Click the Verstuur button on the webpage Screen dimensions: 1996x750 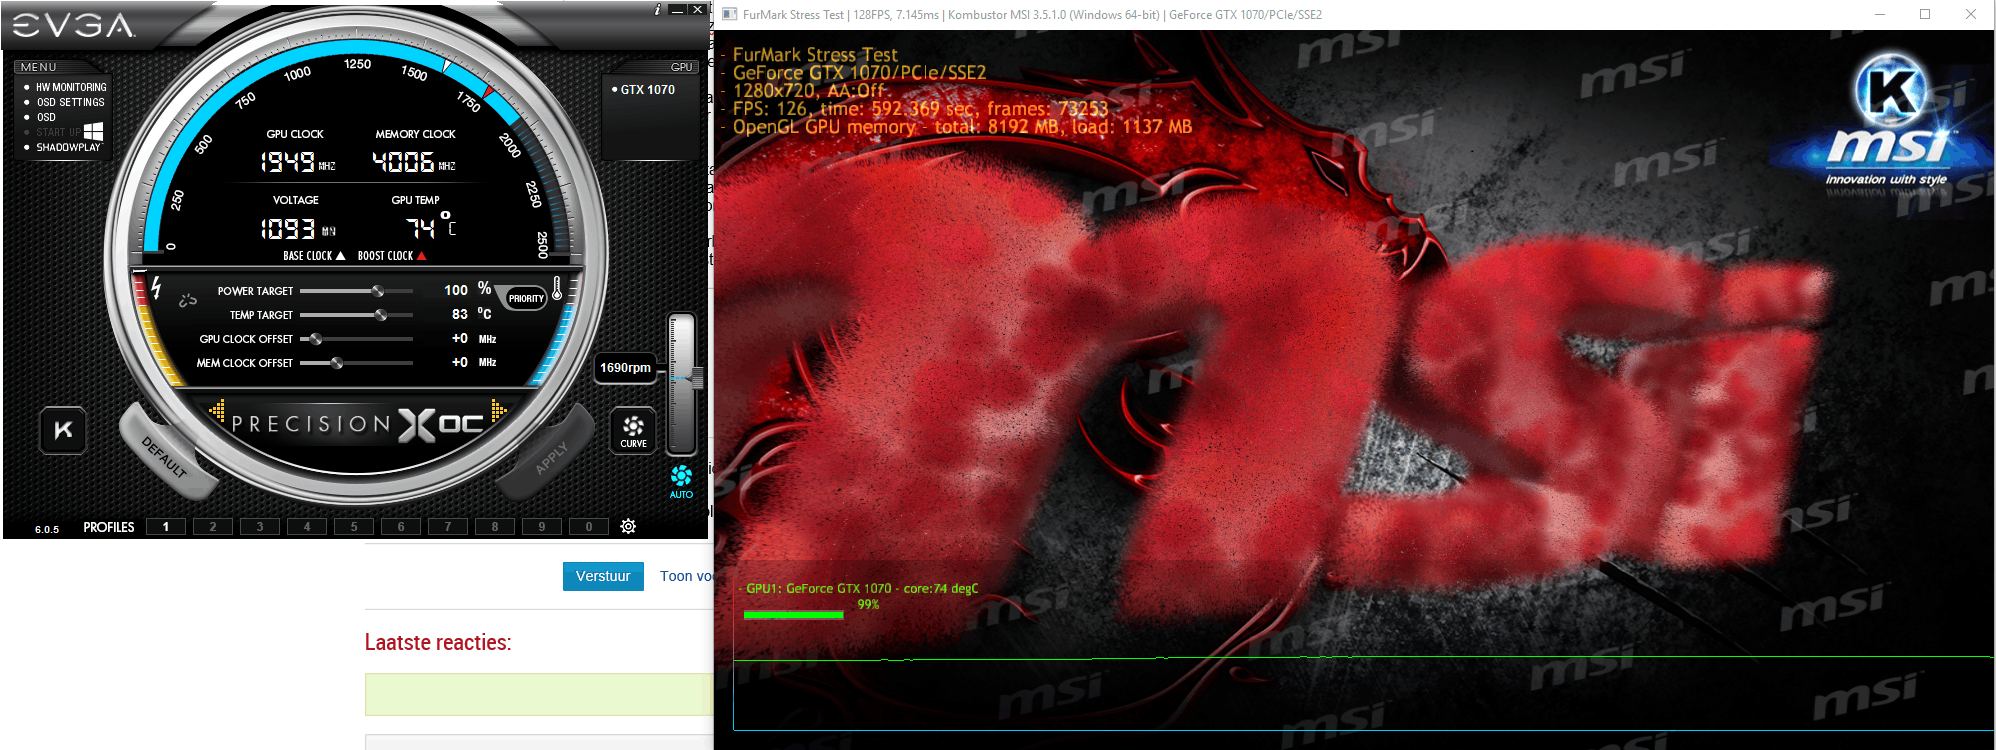click(603, 576)
